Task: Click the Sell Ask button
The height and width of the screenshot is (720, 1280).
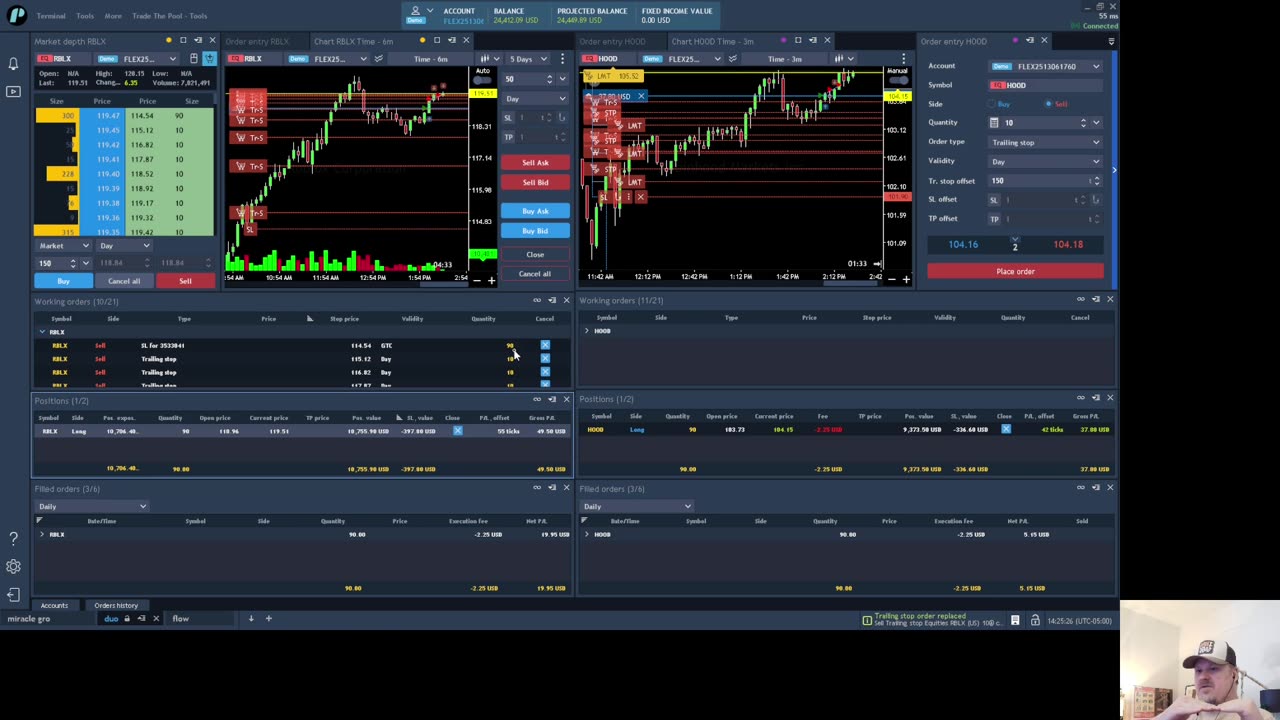Action: click(x=535, y=163)
